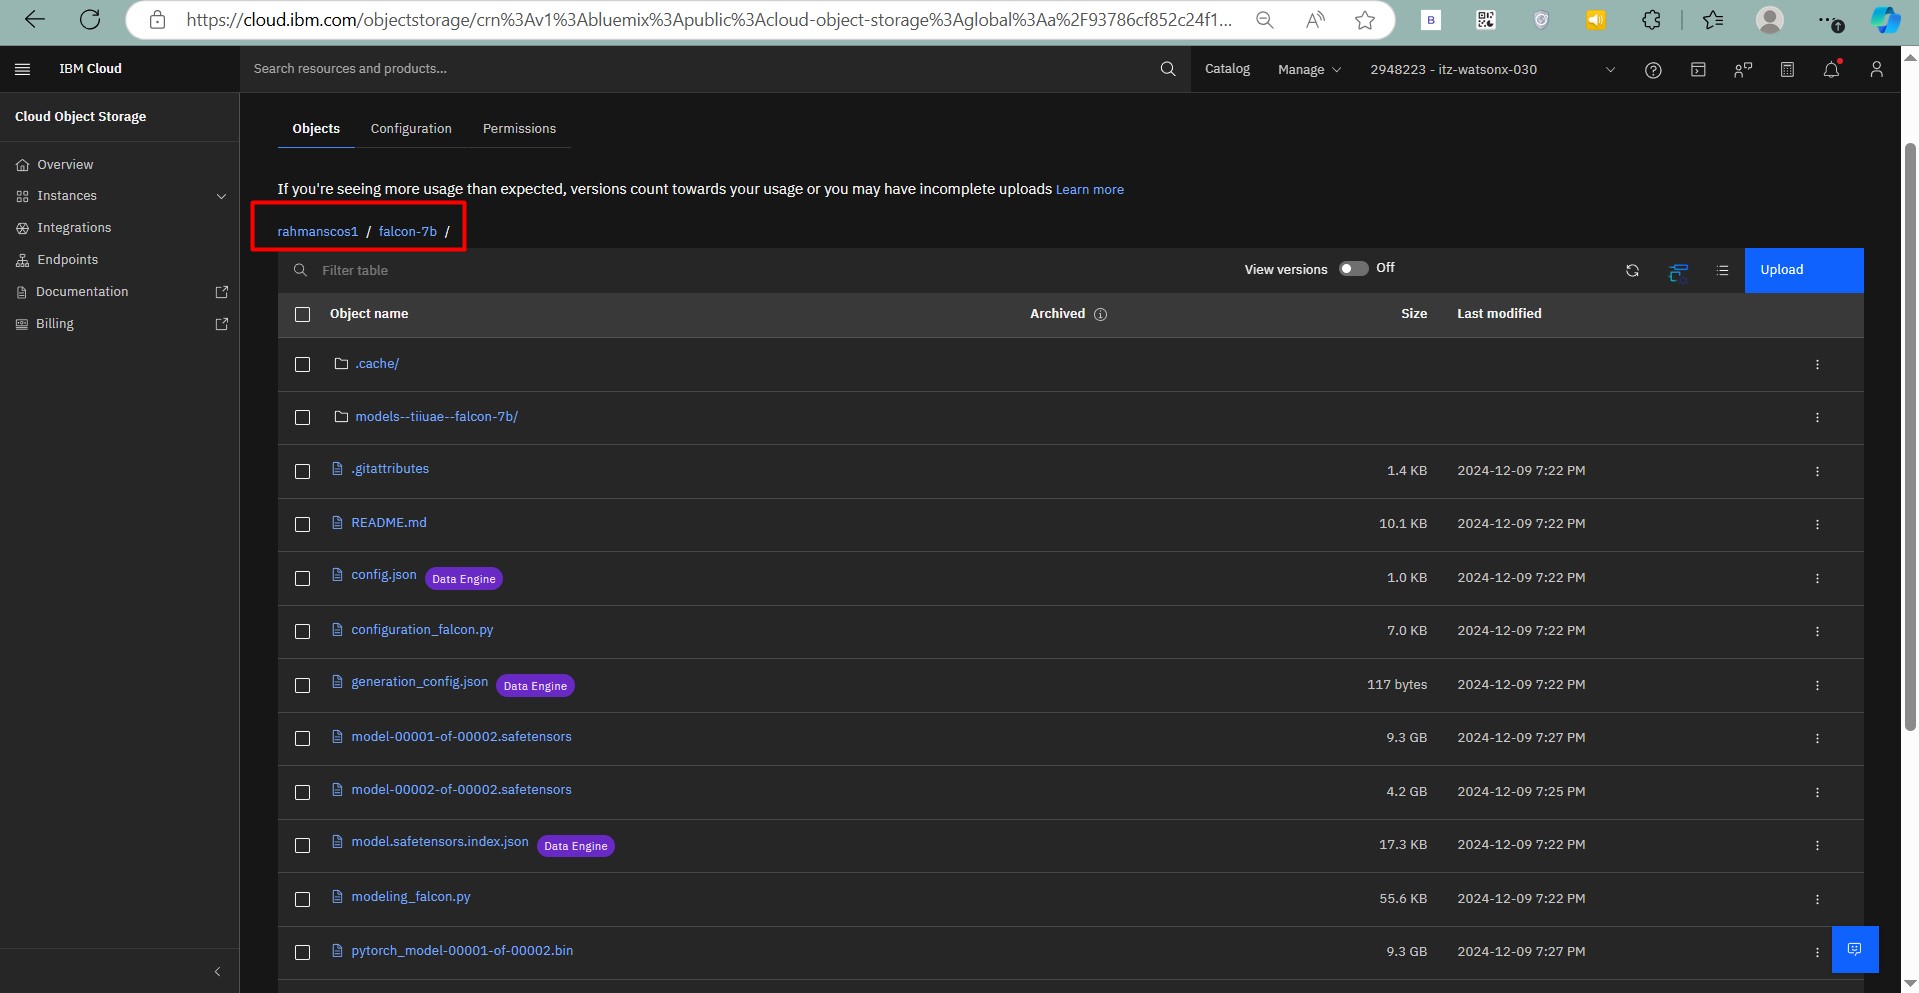Select checkbox for generation_config.json
The width and height of the screenshot is (1919, 993).
coord(303,686)
